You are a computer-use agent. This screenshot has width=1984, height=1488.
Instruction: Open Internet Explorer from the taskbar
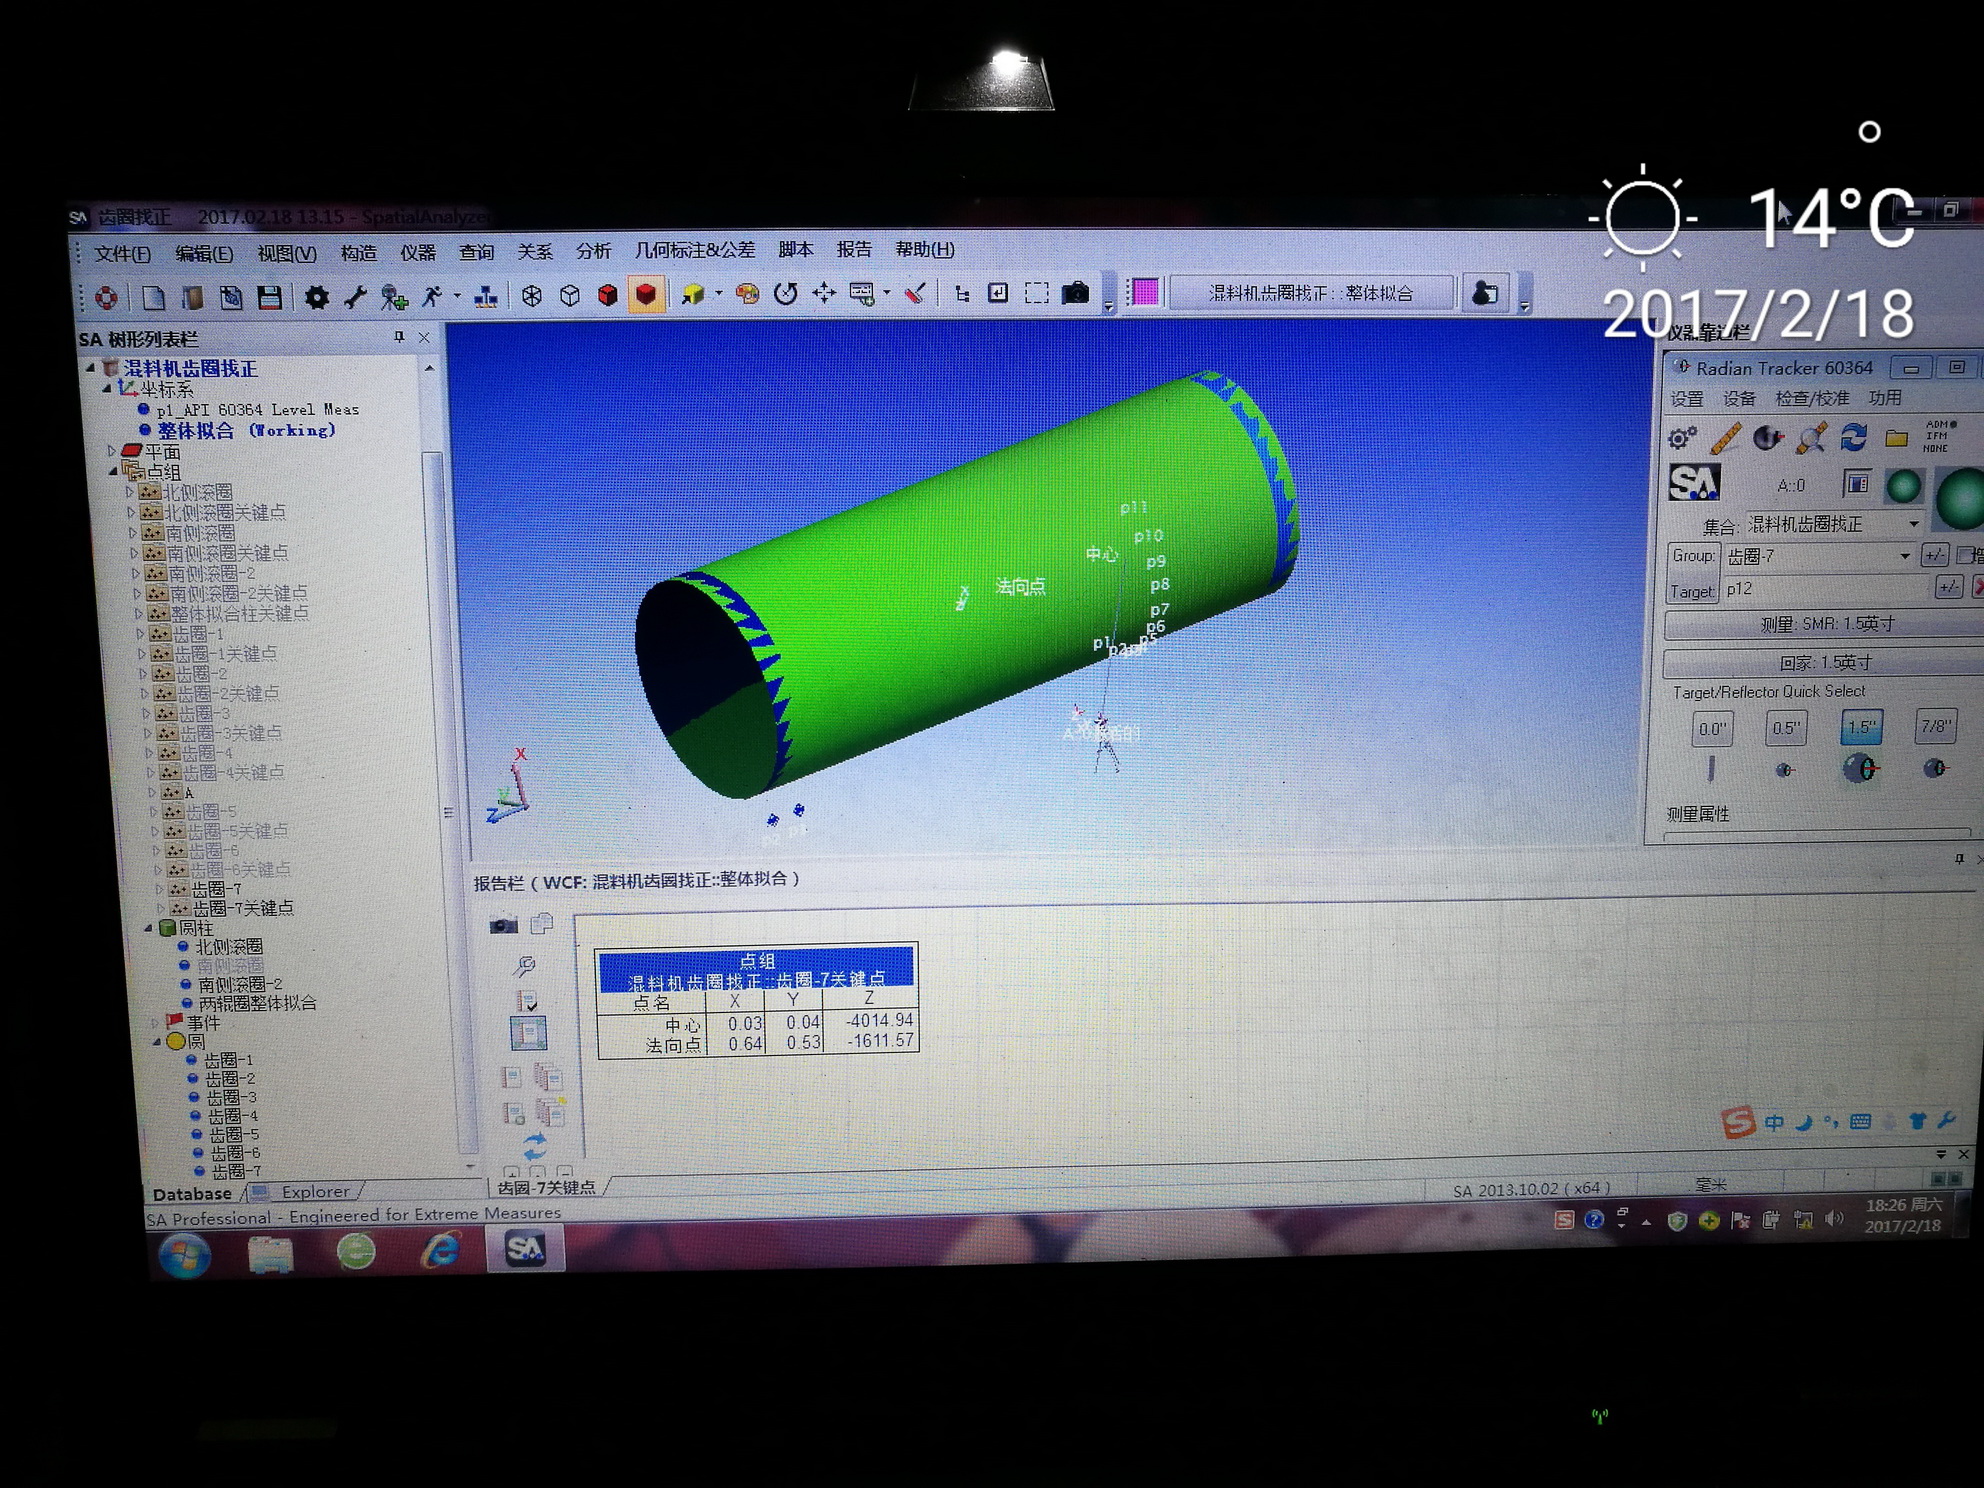pos(441,1250)
